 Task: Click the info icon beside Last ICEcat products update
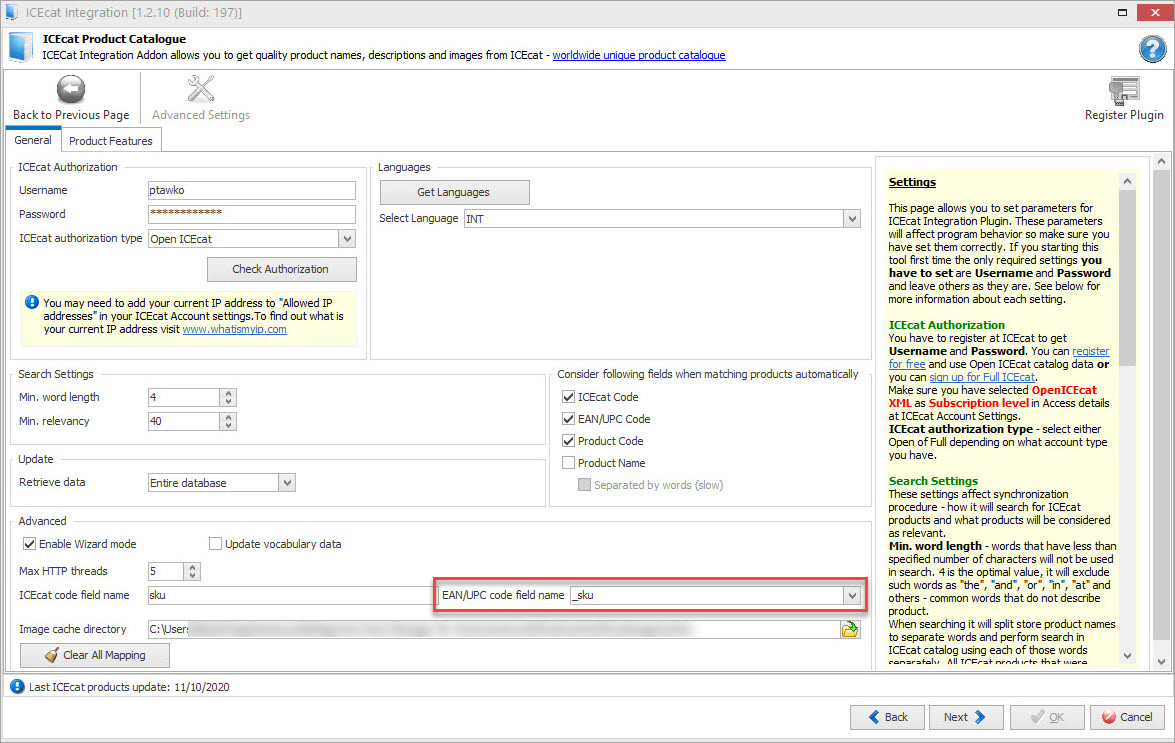tap(17, 686)
